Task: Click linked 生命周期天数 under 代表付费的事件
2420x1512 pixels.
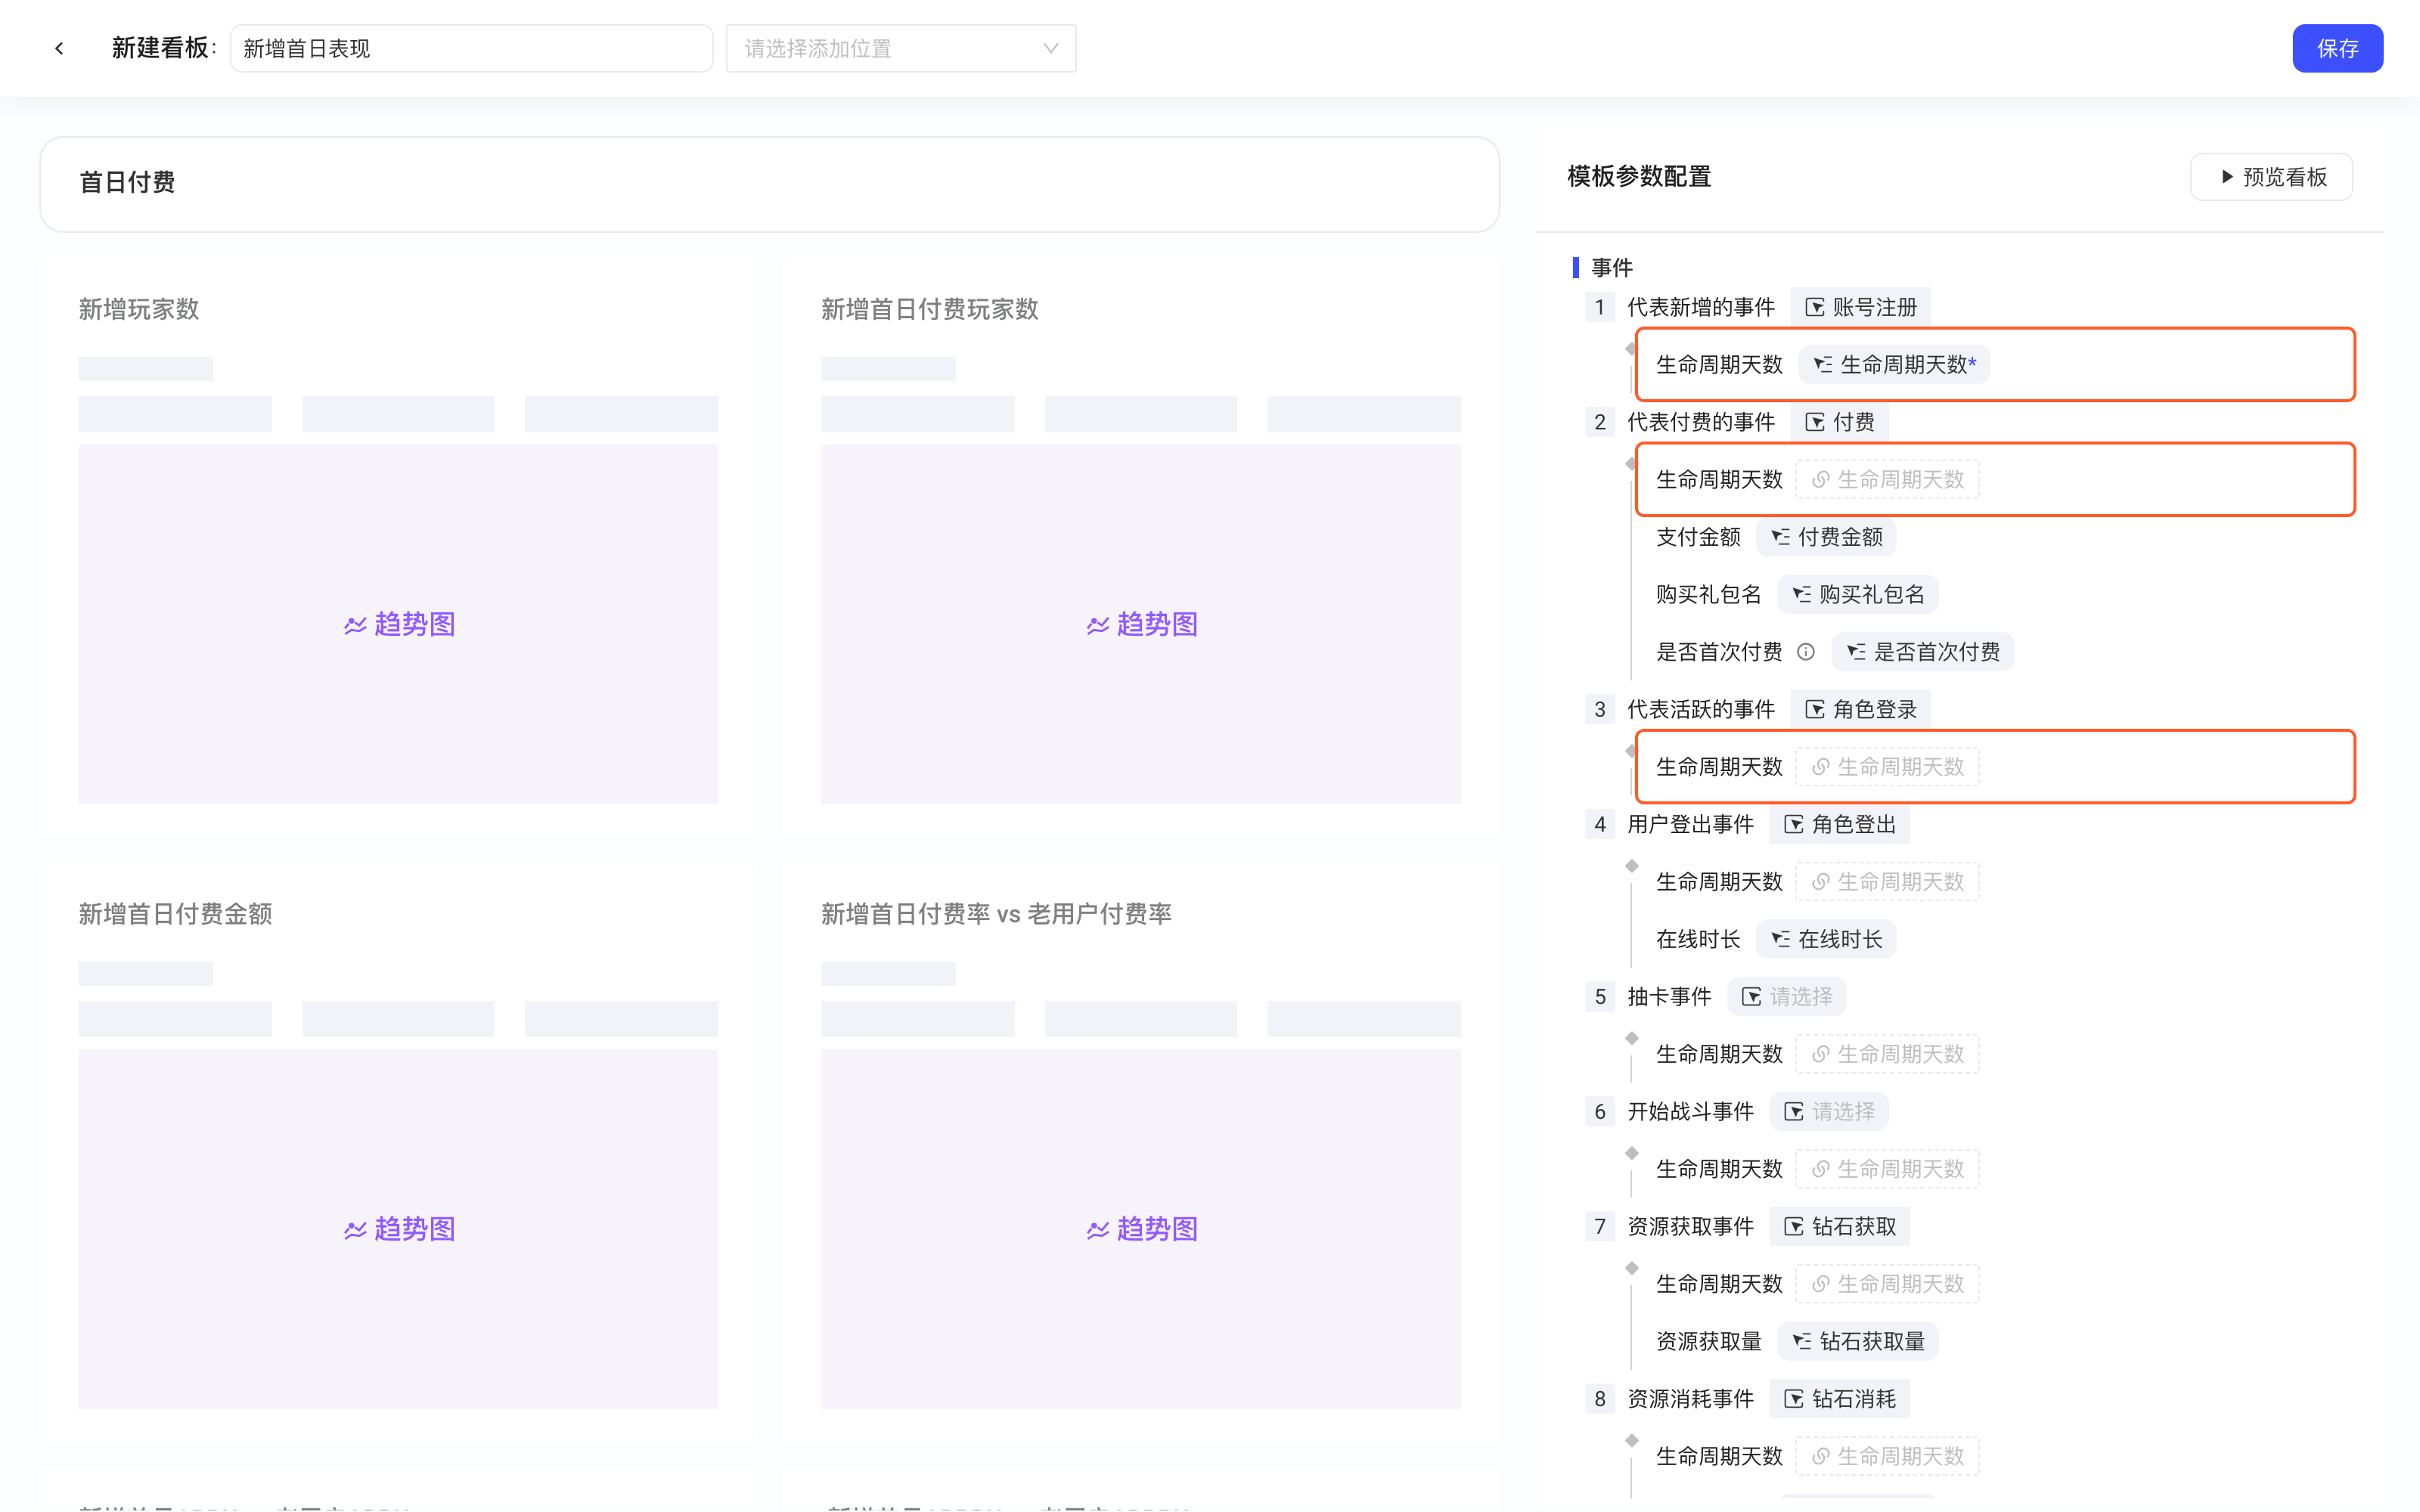Action: coord(1887,480)
